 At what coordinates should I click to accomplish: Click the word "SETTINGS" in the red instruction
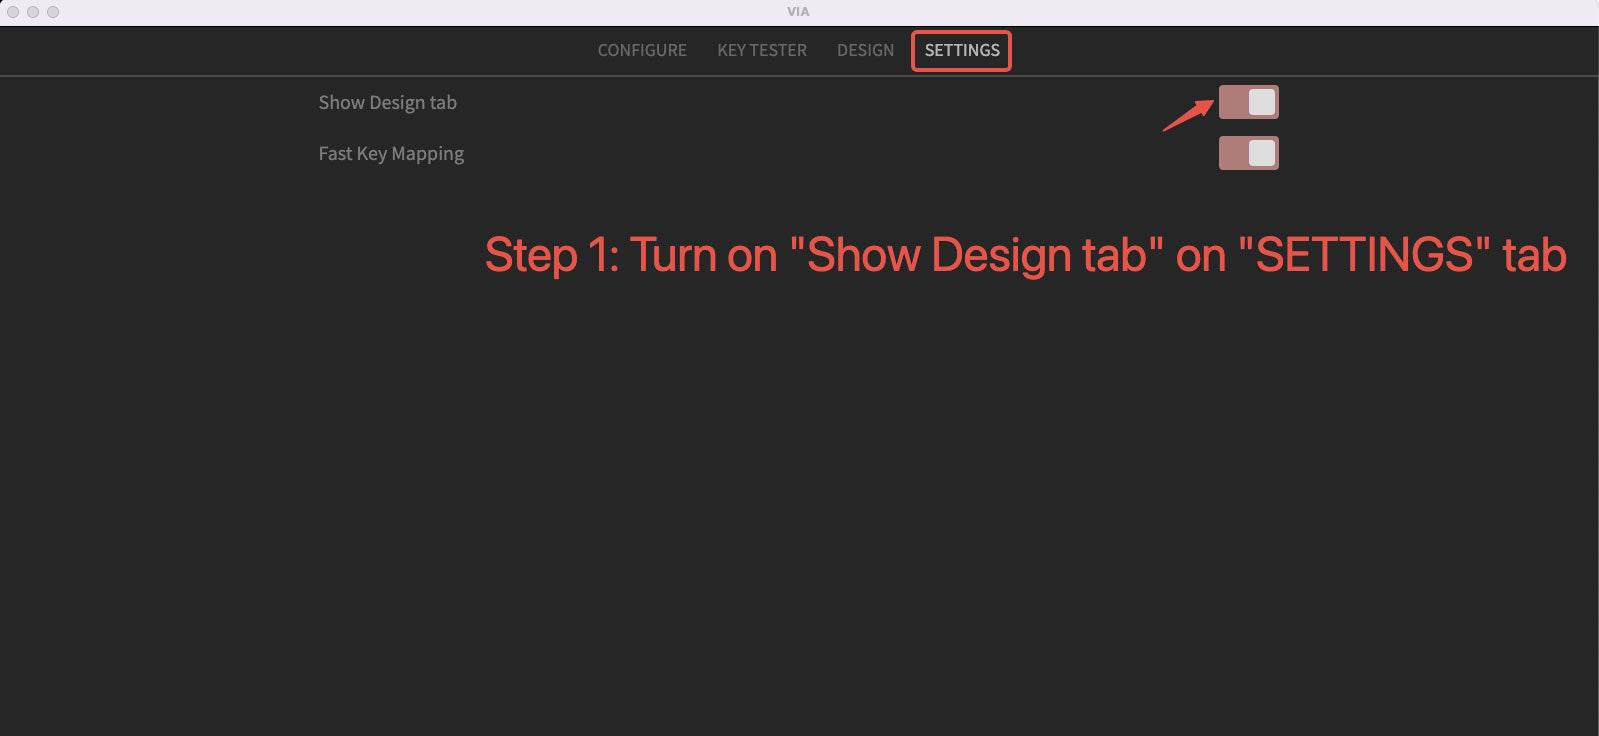pyautogui.click(x=1364, y=255)
